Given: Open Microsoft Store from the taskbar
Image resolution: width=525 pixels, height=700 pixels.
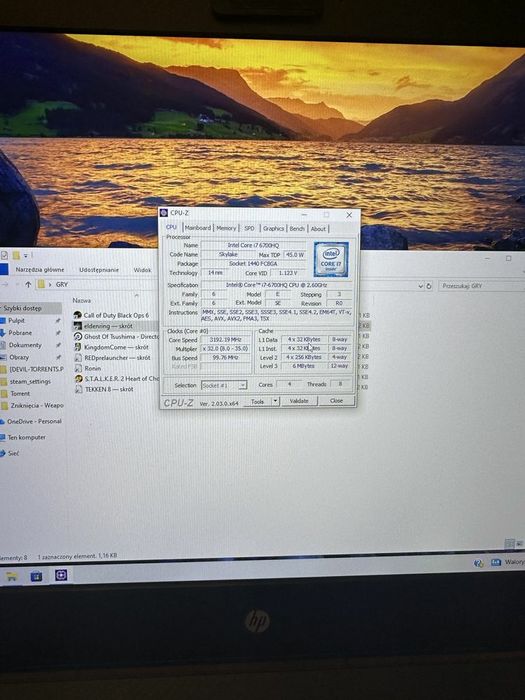Looking at the screenshot, I should coord(36,576).
